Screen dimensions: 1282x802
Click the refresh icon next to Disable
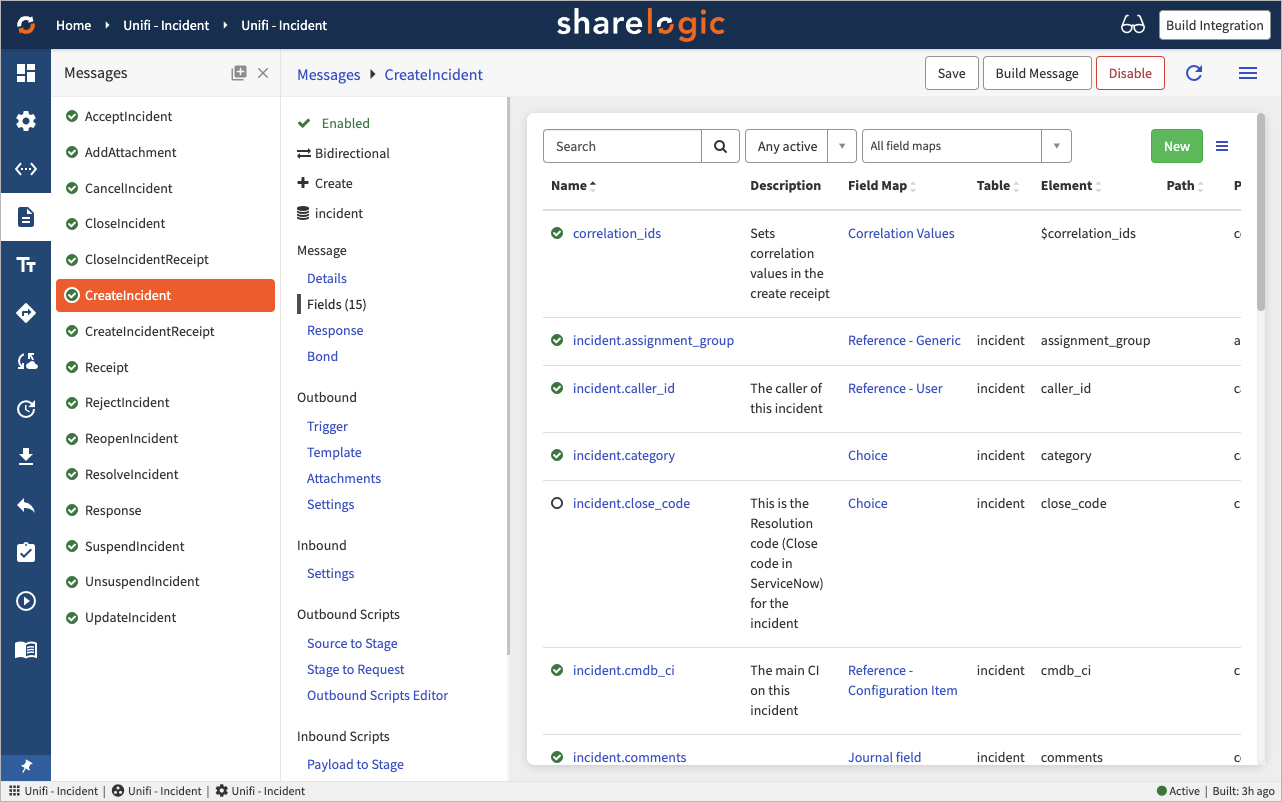(x=1194, y=73)
